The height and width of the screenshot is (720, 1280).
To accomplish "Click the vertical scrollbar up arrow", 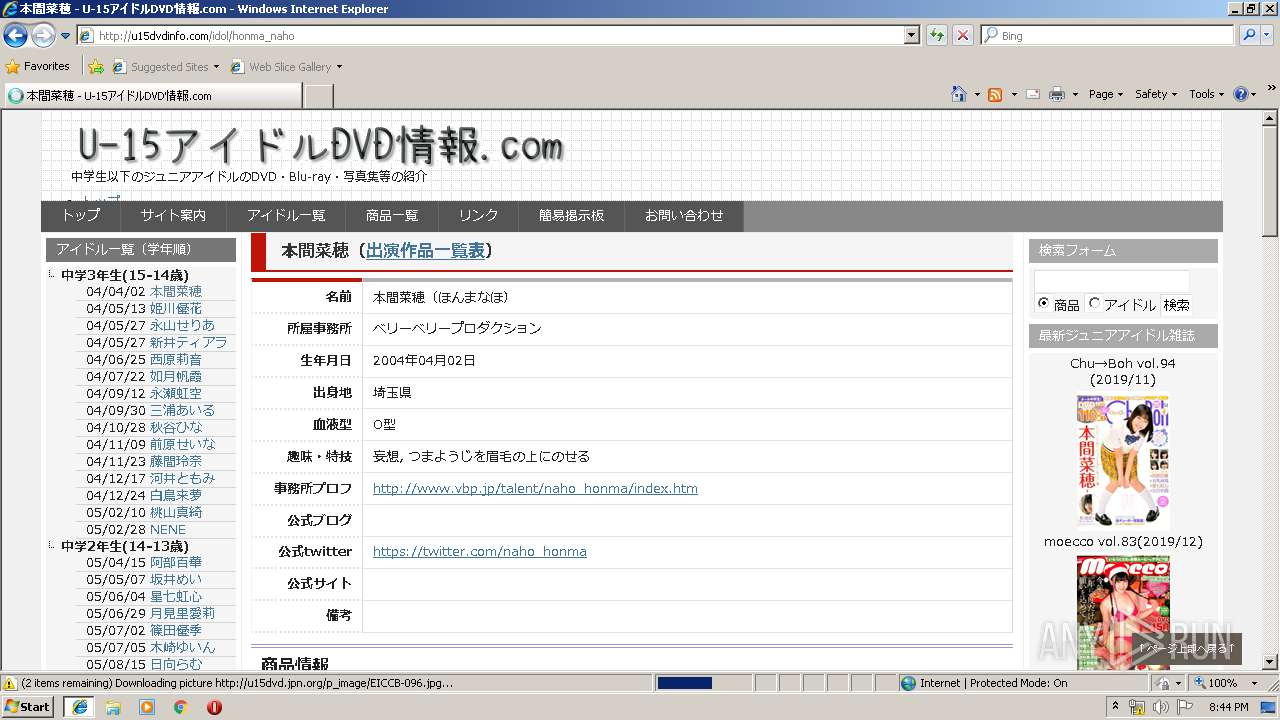I will pyautogui.click(x=1270, y=118).
